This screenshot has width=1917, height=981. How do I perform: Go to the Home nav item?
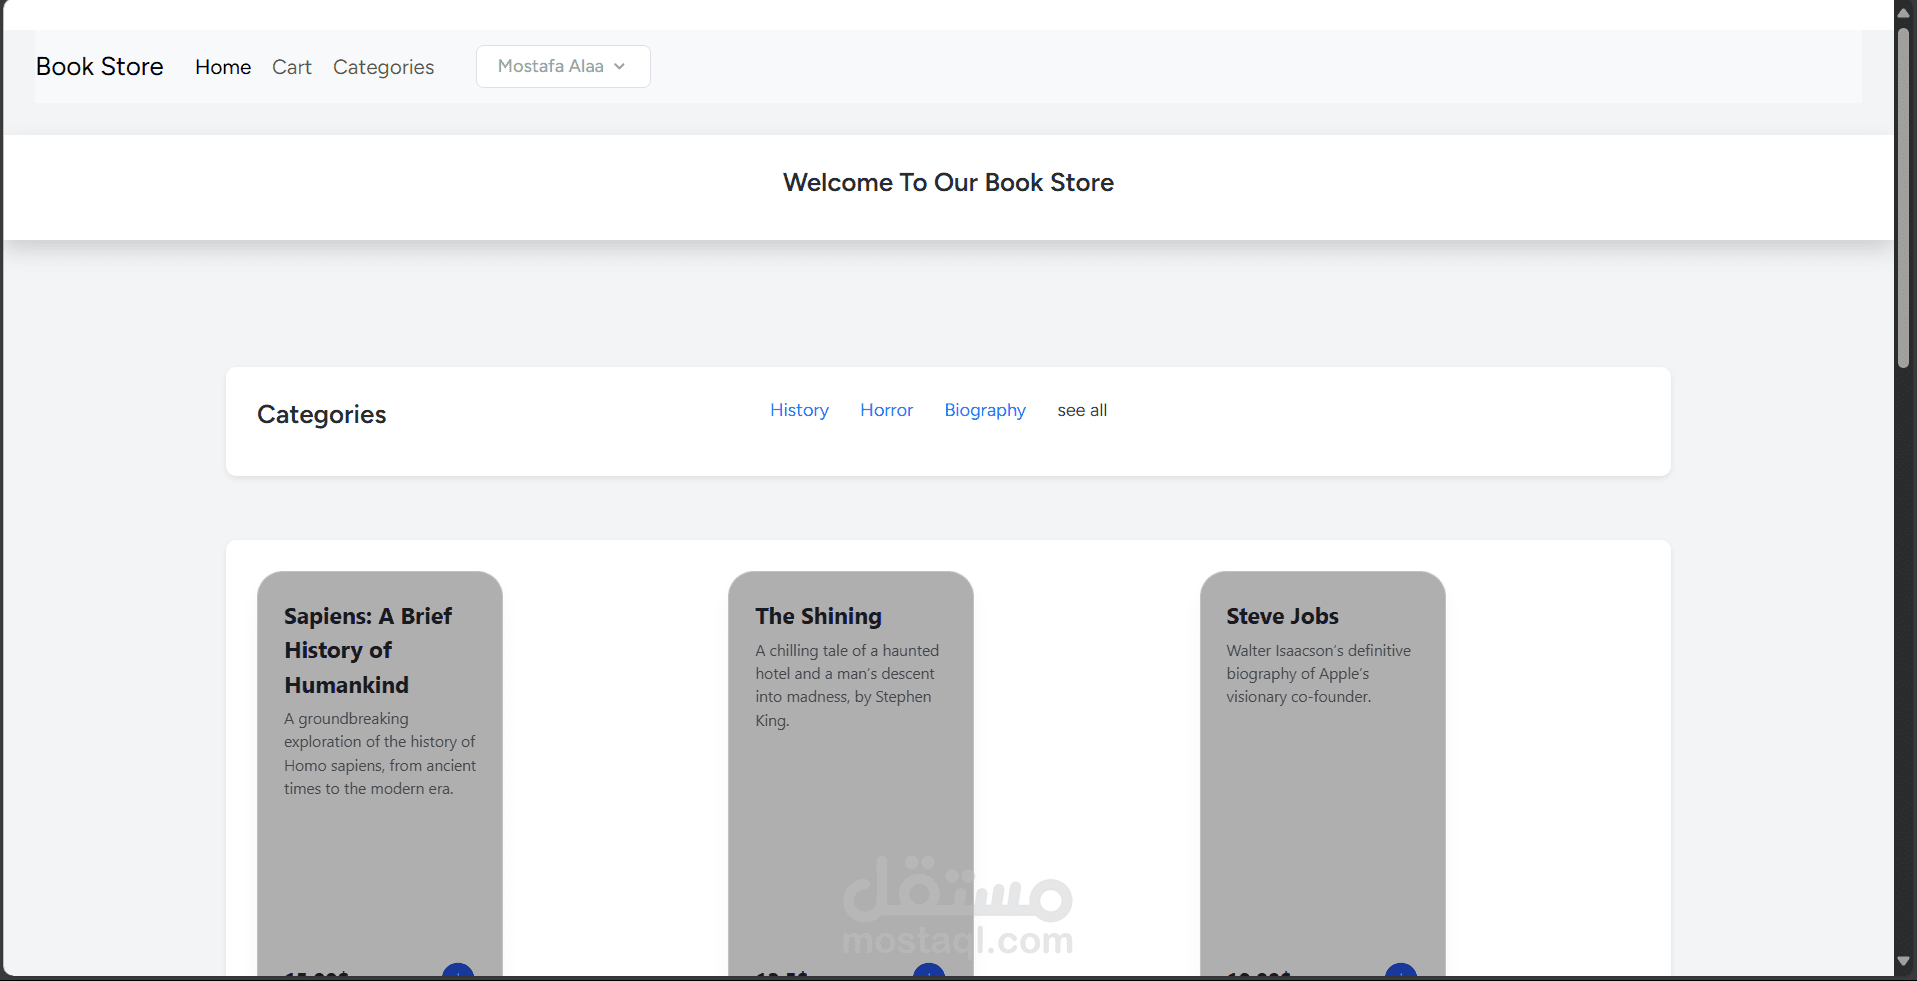pyautogui.click(x=223, y=67)
